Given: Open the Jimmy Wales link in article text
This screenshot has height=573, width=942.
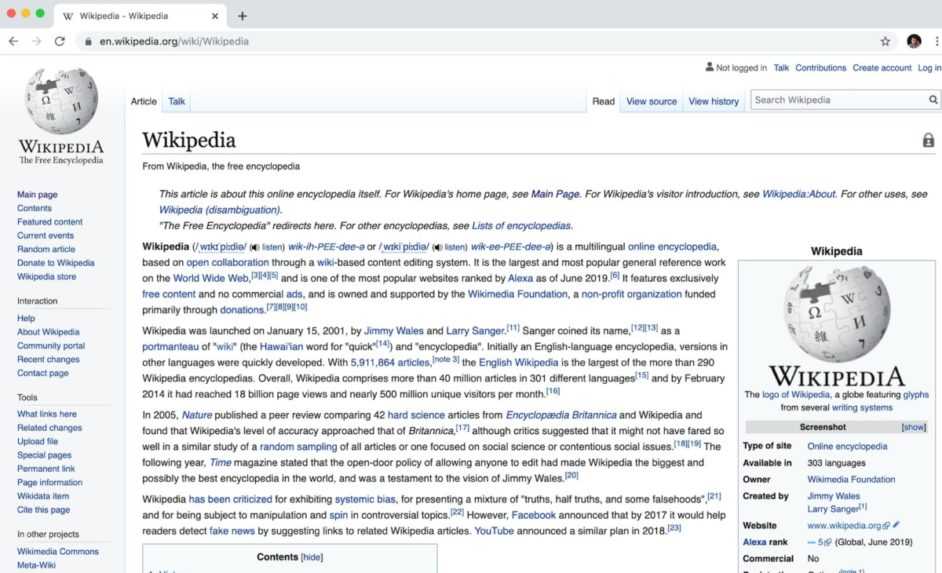Looking at the screenshot, I should pyautogui.click(x=394, y=331).
